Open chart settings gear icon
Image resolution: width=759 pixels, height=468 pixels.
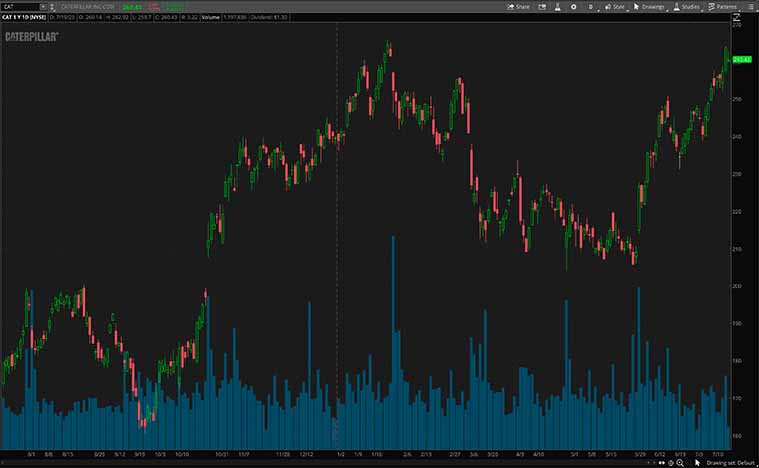point(573,6)
